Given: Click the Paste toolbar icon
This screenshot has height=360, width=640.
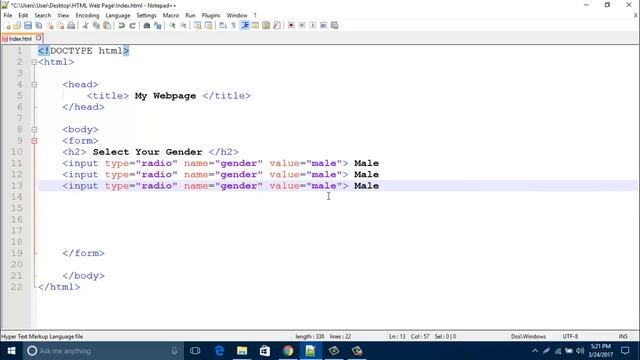Looking at the screenshot, I should coord(107,26).
